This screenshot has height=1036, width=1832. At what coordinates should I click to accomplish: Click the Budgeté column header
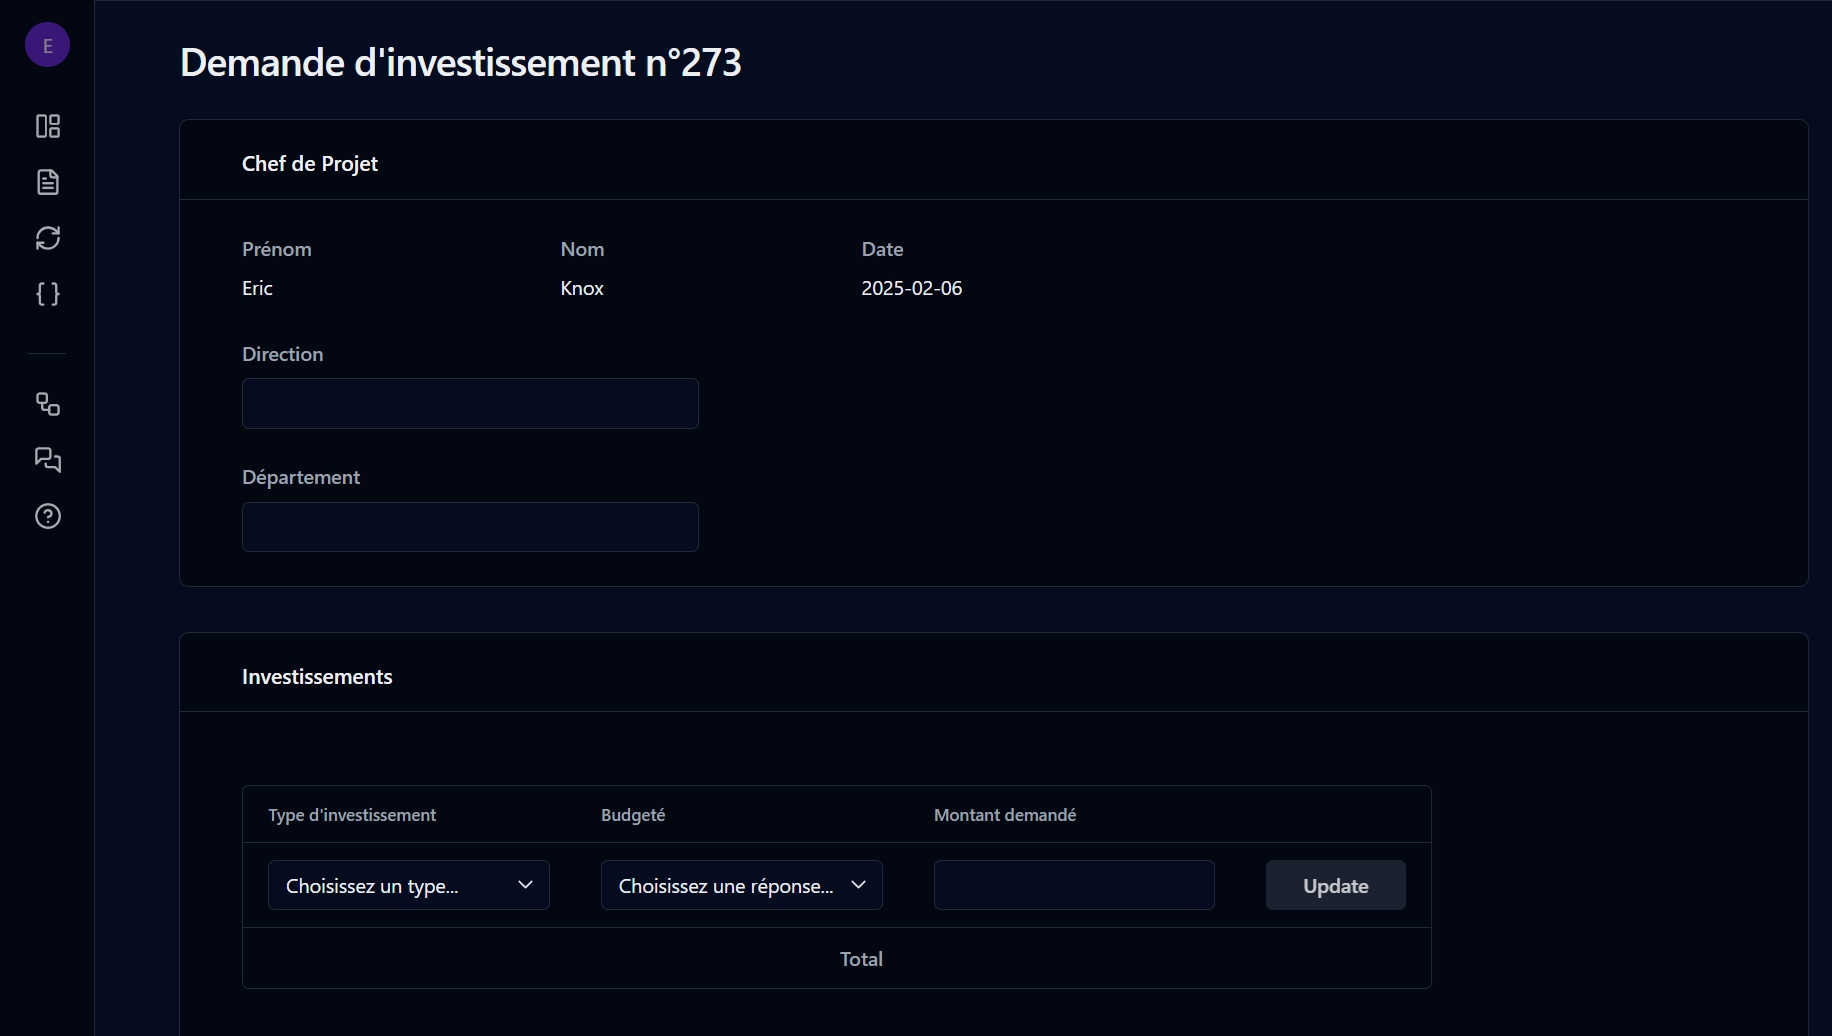click(x=633, y=815)
